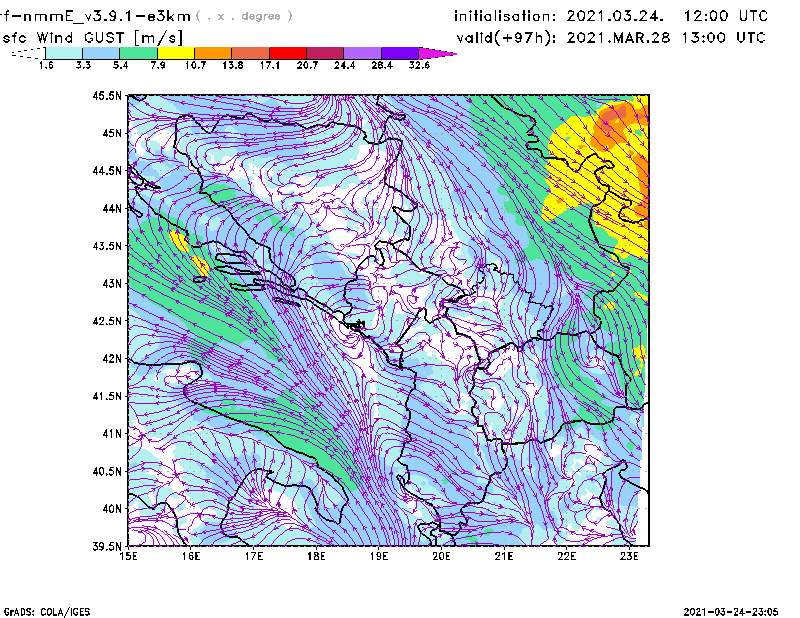Click the "44N" latitude label
Viewport: 800px width, 618px height.
pyautogui.click(x=112, y=209)
